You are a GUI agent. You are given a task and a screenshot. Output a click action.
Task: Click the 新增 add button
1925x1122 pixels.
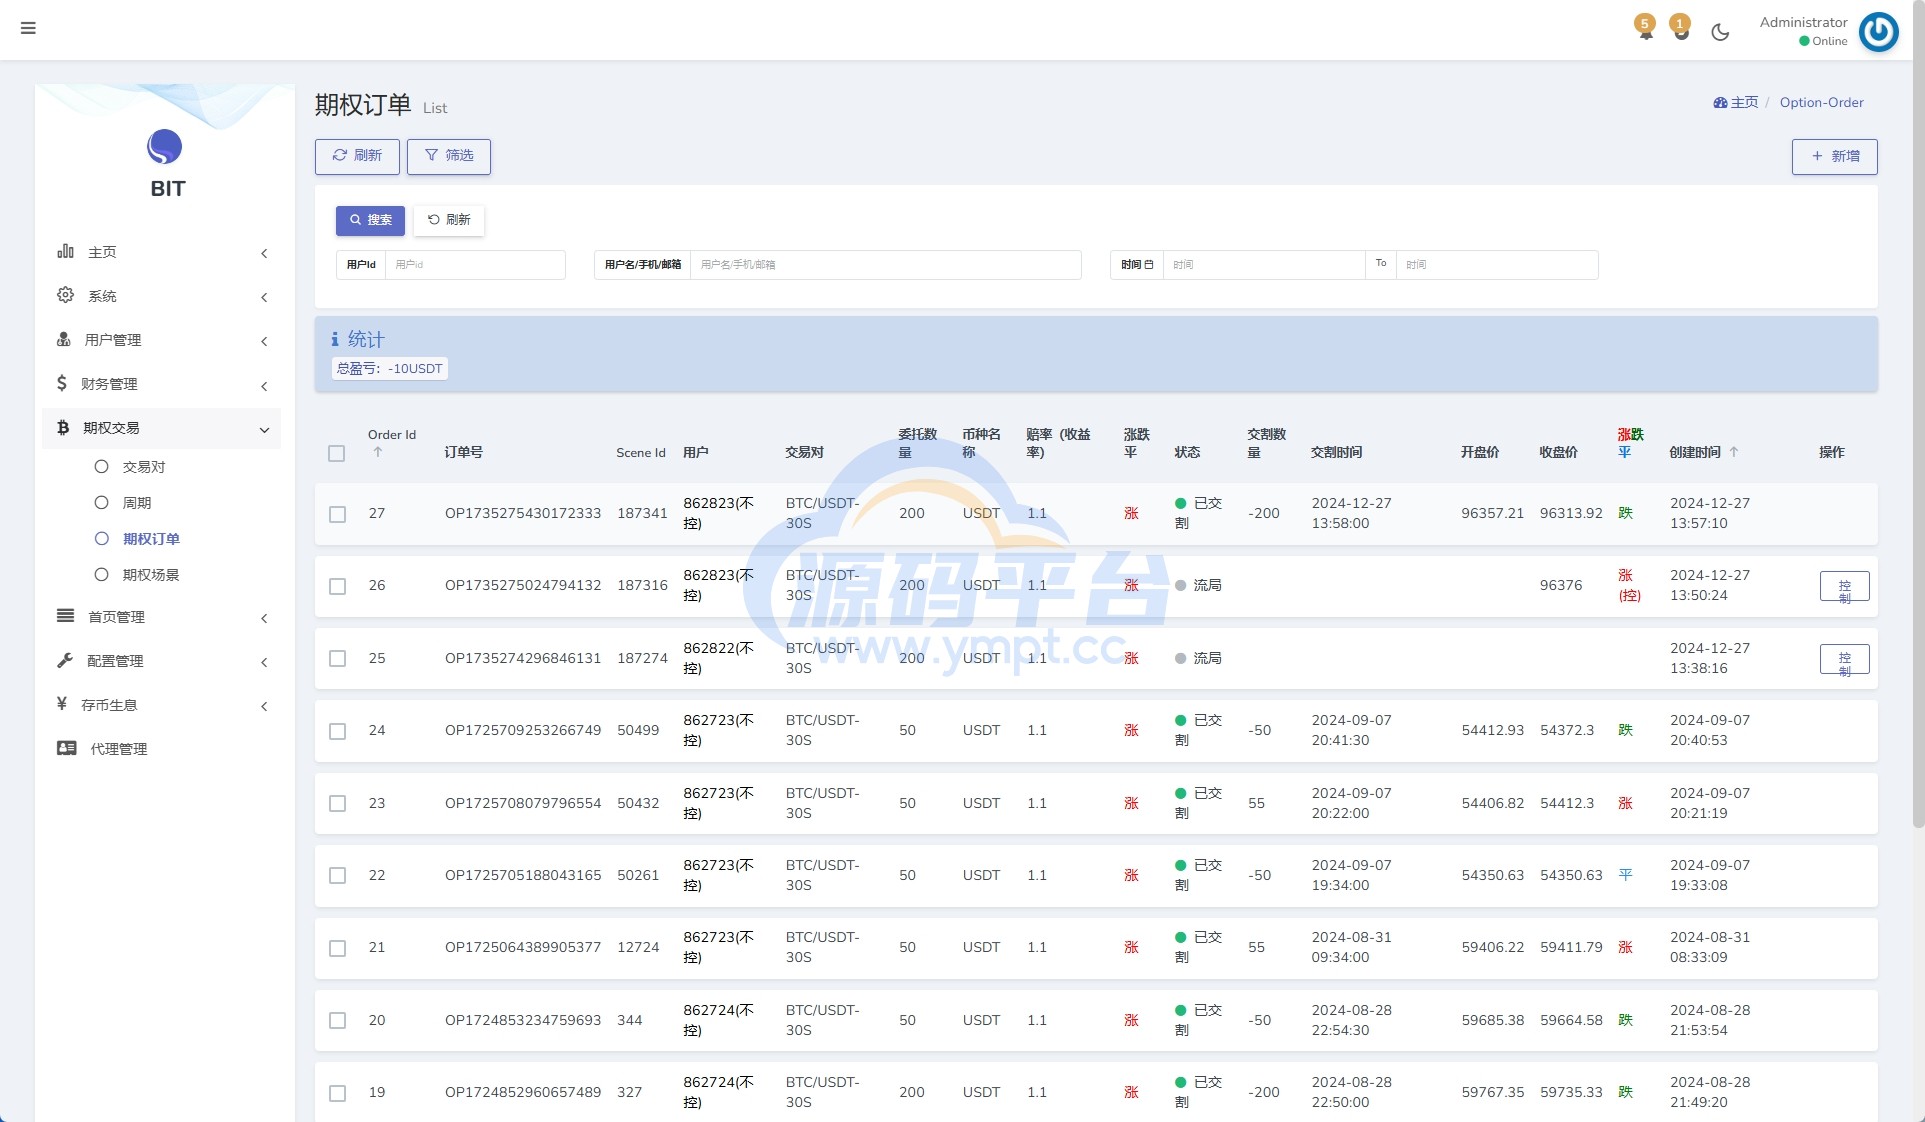pos(1835,157)
